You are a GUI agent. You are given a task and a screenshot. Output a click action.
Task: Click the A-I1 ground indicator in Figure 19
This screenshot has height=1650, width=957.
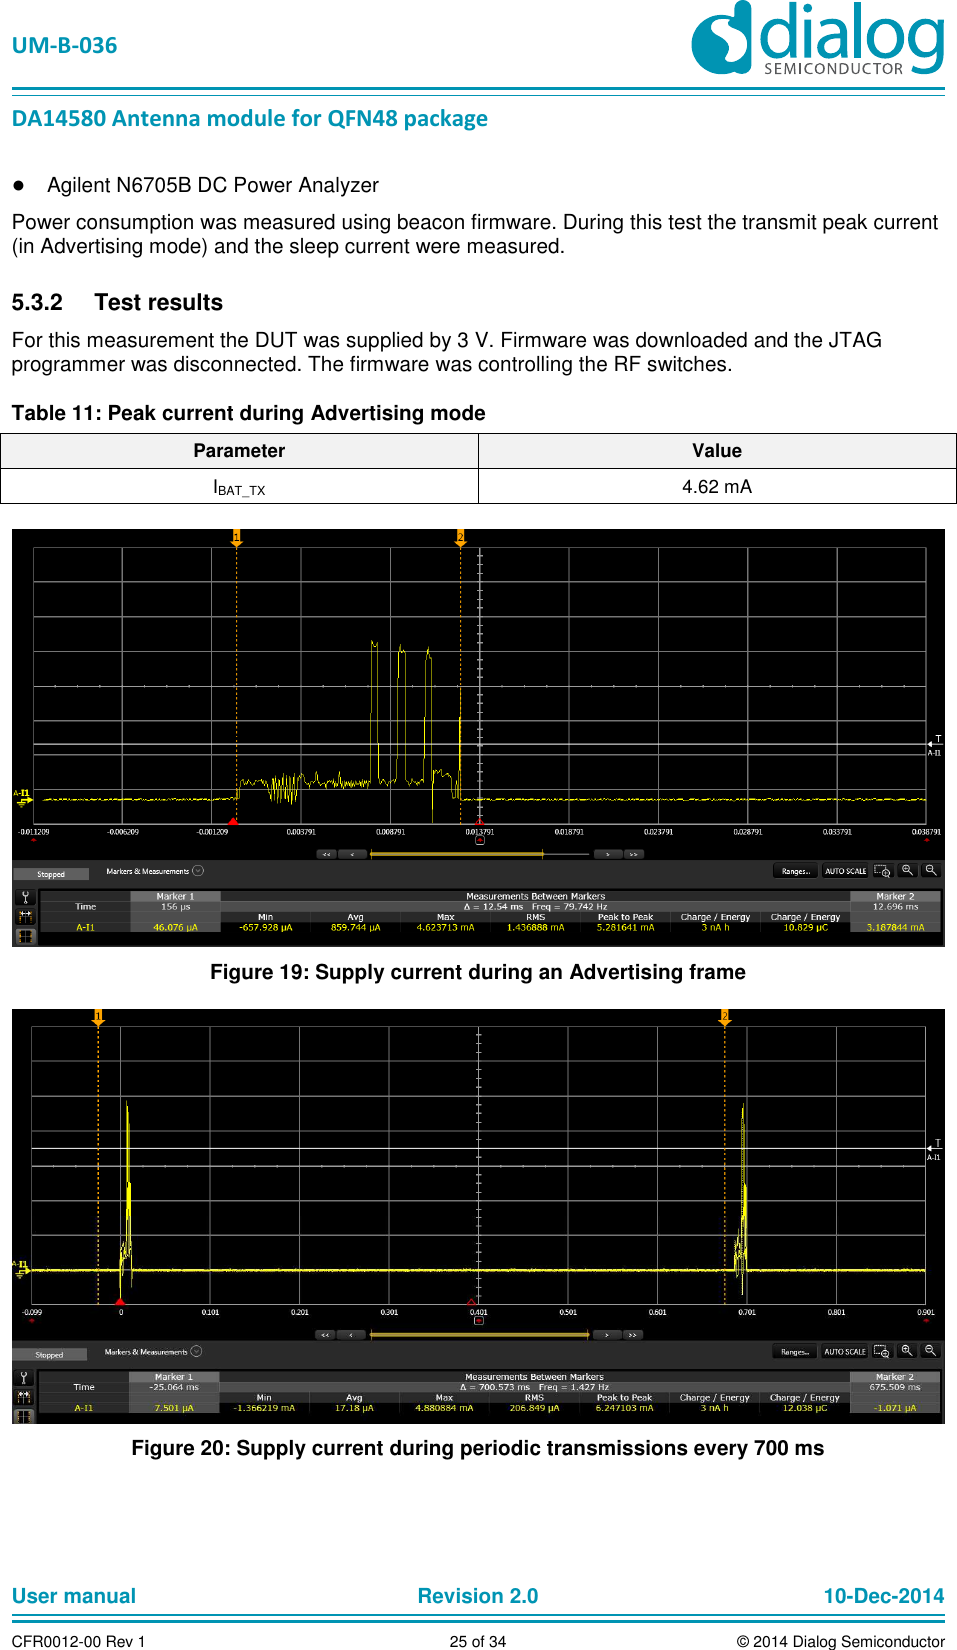point(22,796)
